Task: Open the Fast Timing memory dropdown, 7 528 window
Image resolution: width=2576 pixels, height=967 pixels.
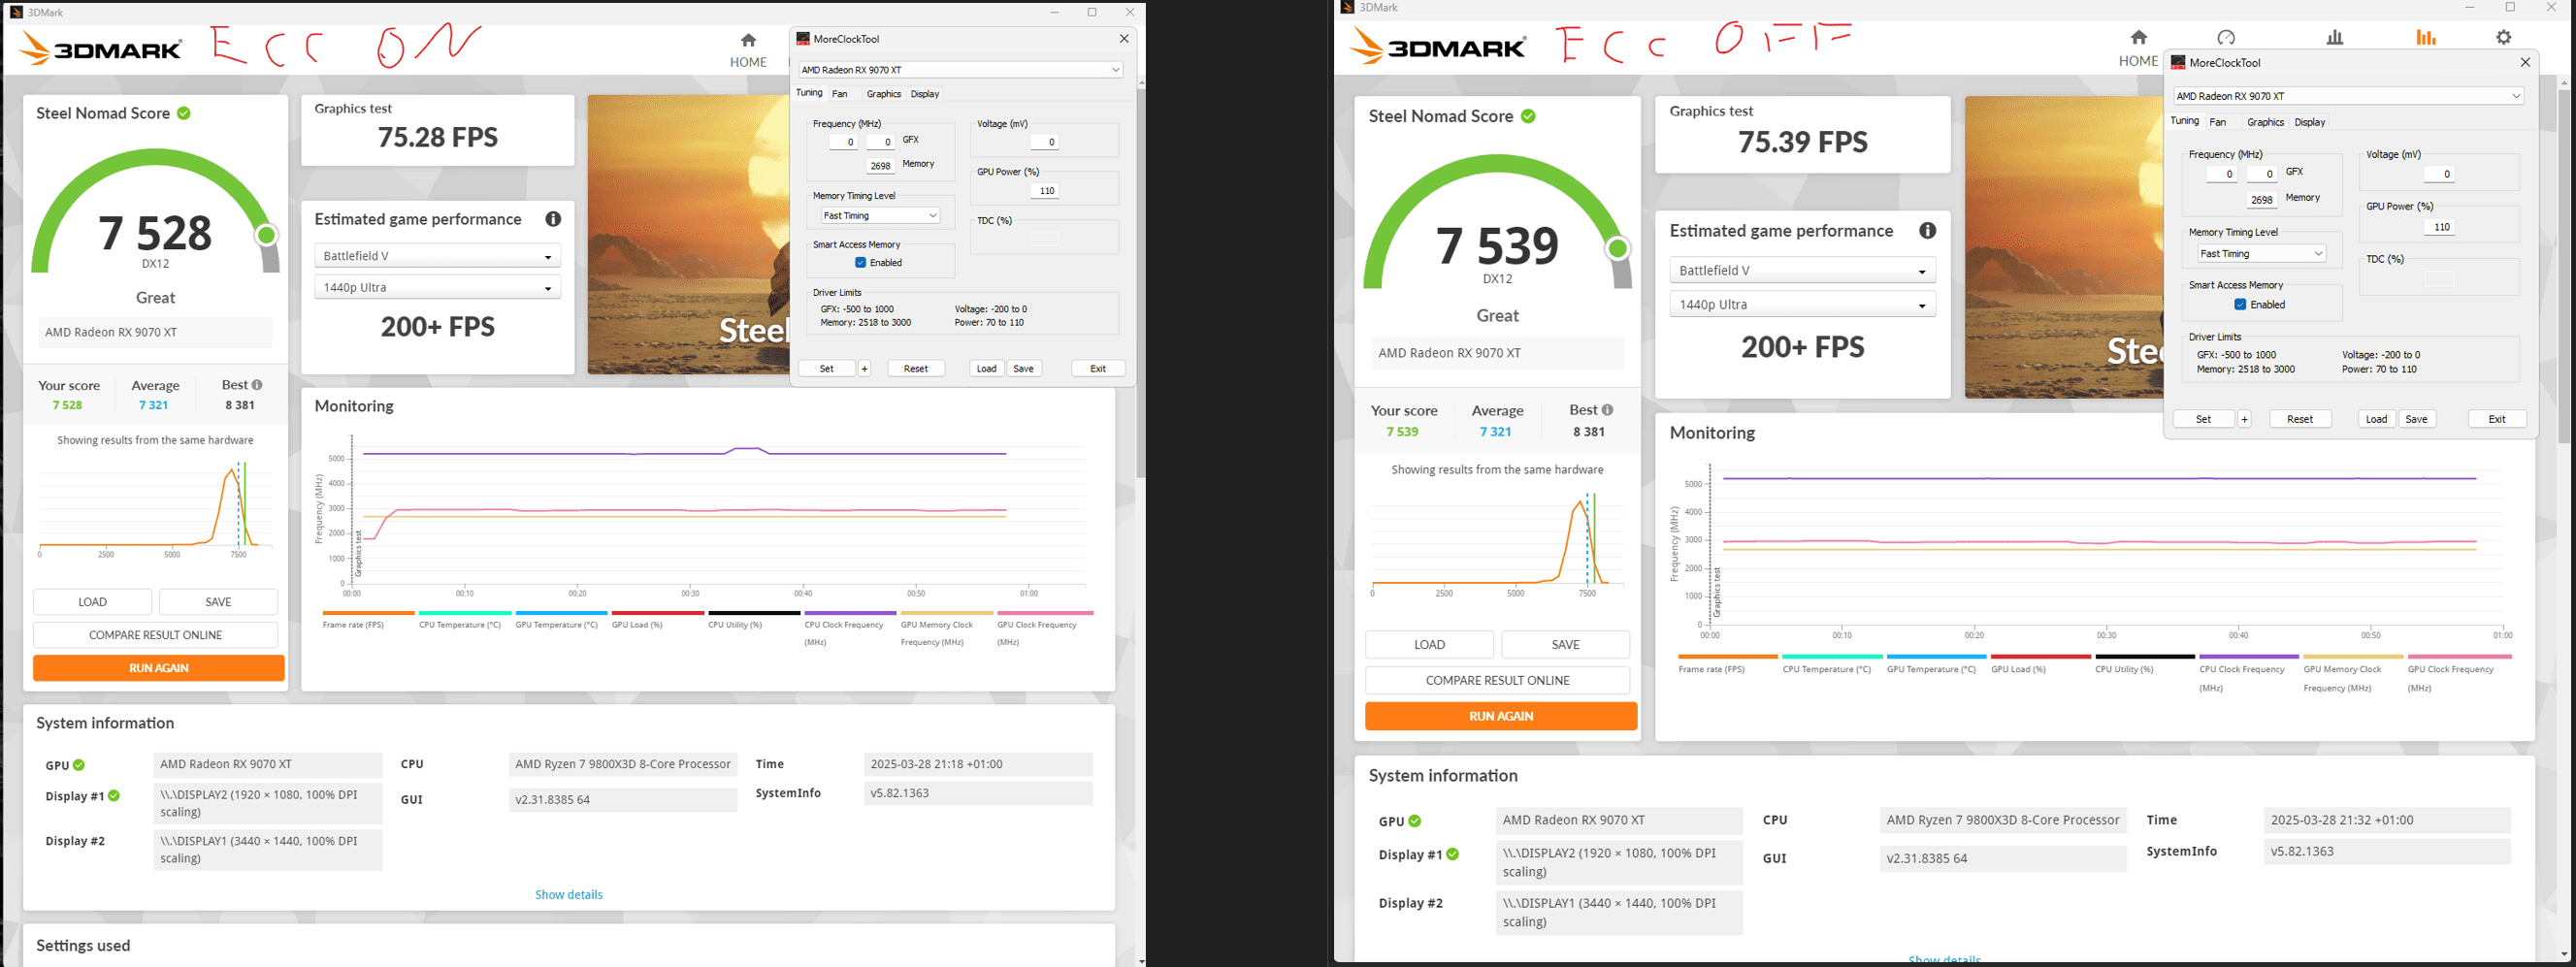Action: coord(880,216)
